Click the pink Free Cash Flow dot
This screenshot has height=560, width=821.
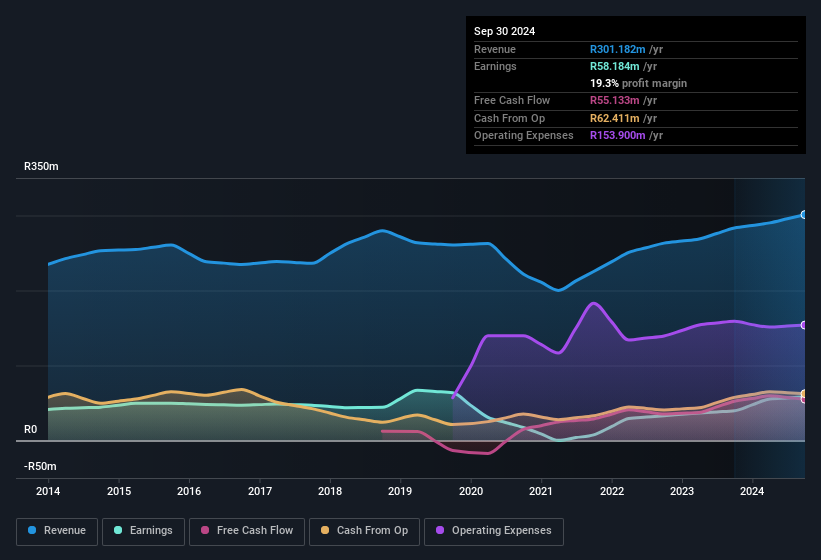pyautogui.click(x=206, y=531)
